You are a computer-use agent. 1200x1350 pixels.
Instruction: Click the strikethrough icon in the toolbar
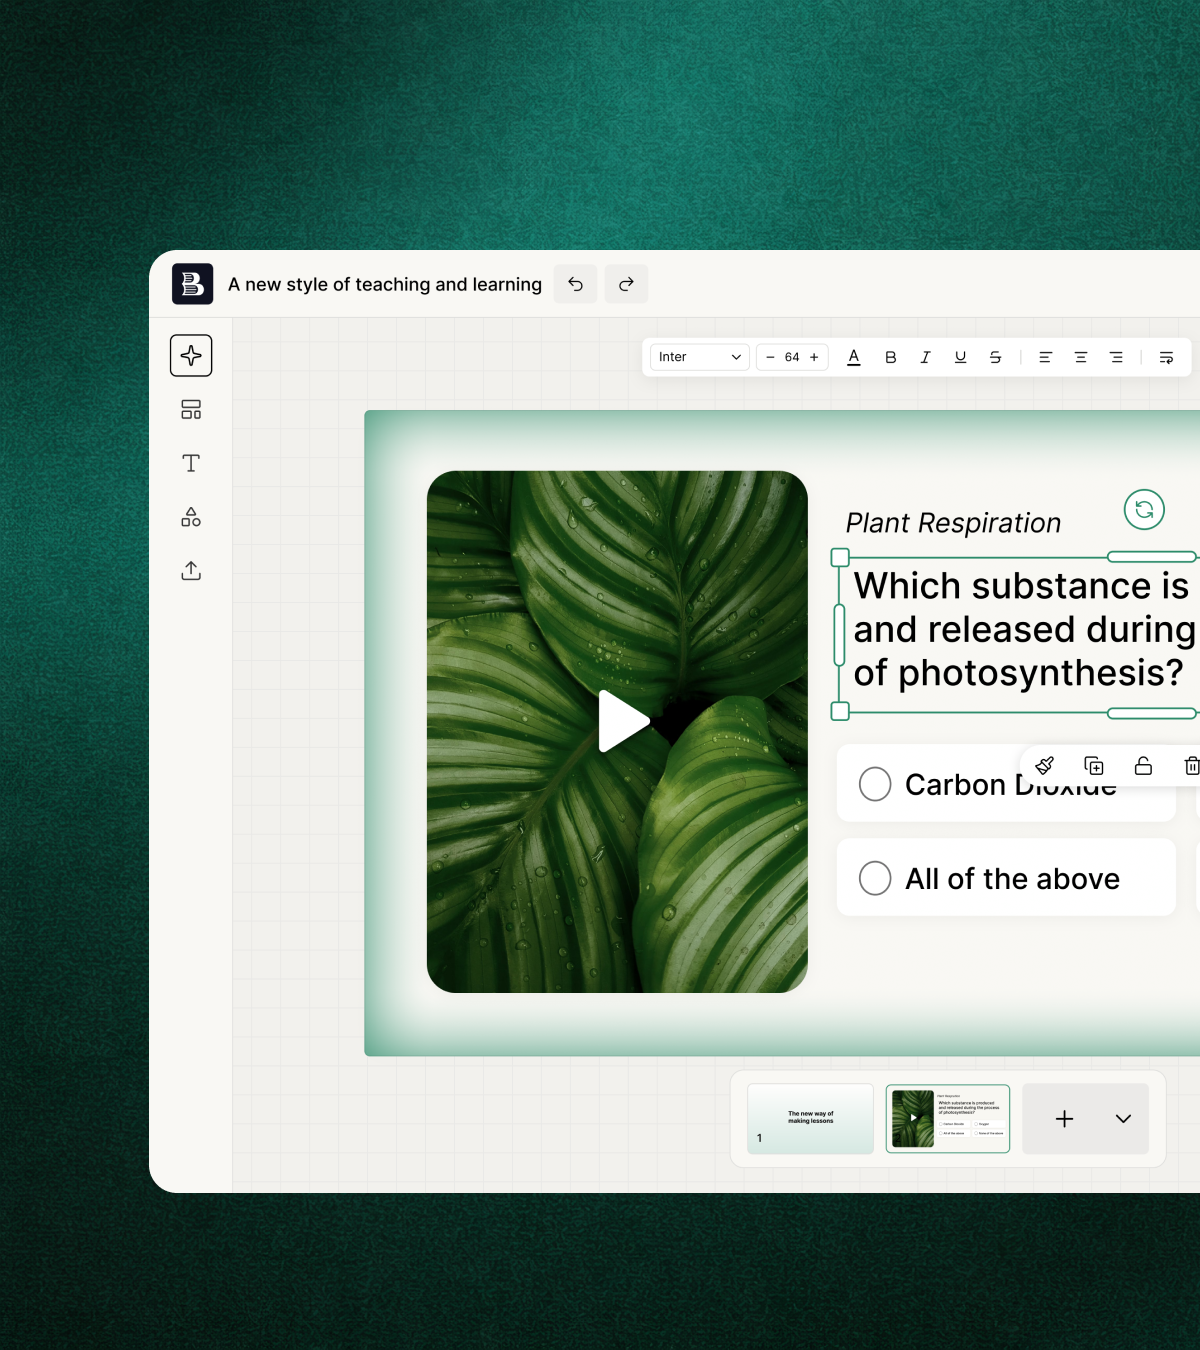point(995,357)
